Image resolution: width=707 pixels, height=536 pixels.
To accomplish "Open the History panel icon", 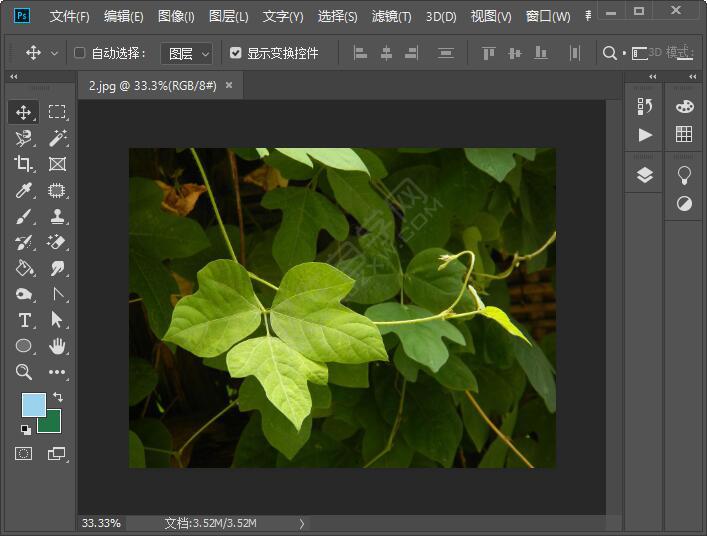I will 645,106.
